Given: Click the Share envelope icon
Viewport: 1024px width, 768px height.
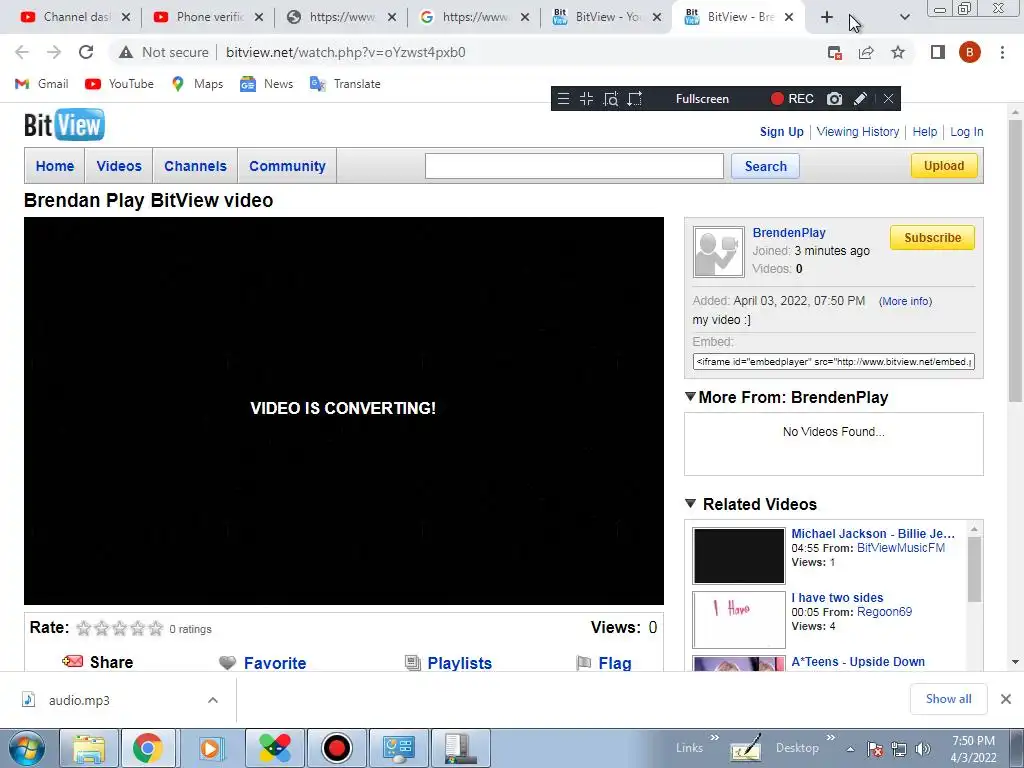Looking at the screenshot, I should [72, 662].
